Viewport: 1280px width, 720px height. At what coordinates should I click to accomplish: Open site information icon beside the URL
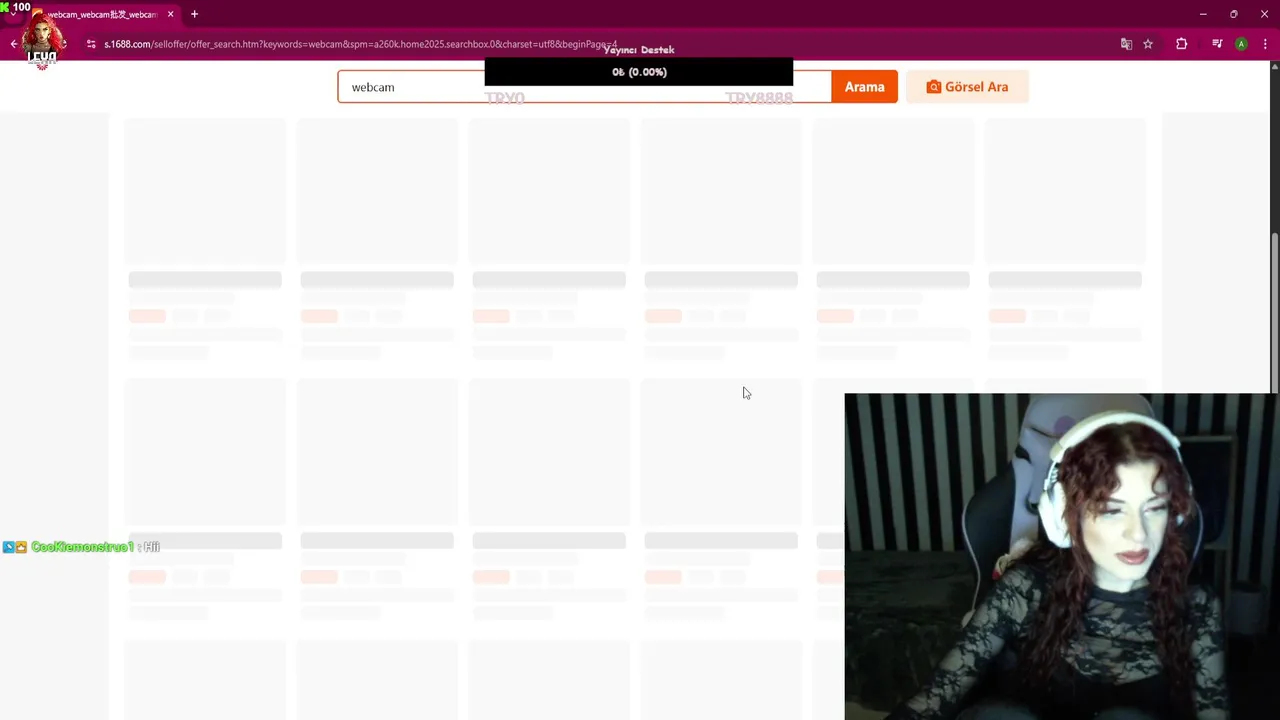[x=91, y=44]
